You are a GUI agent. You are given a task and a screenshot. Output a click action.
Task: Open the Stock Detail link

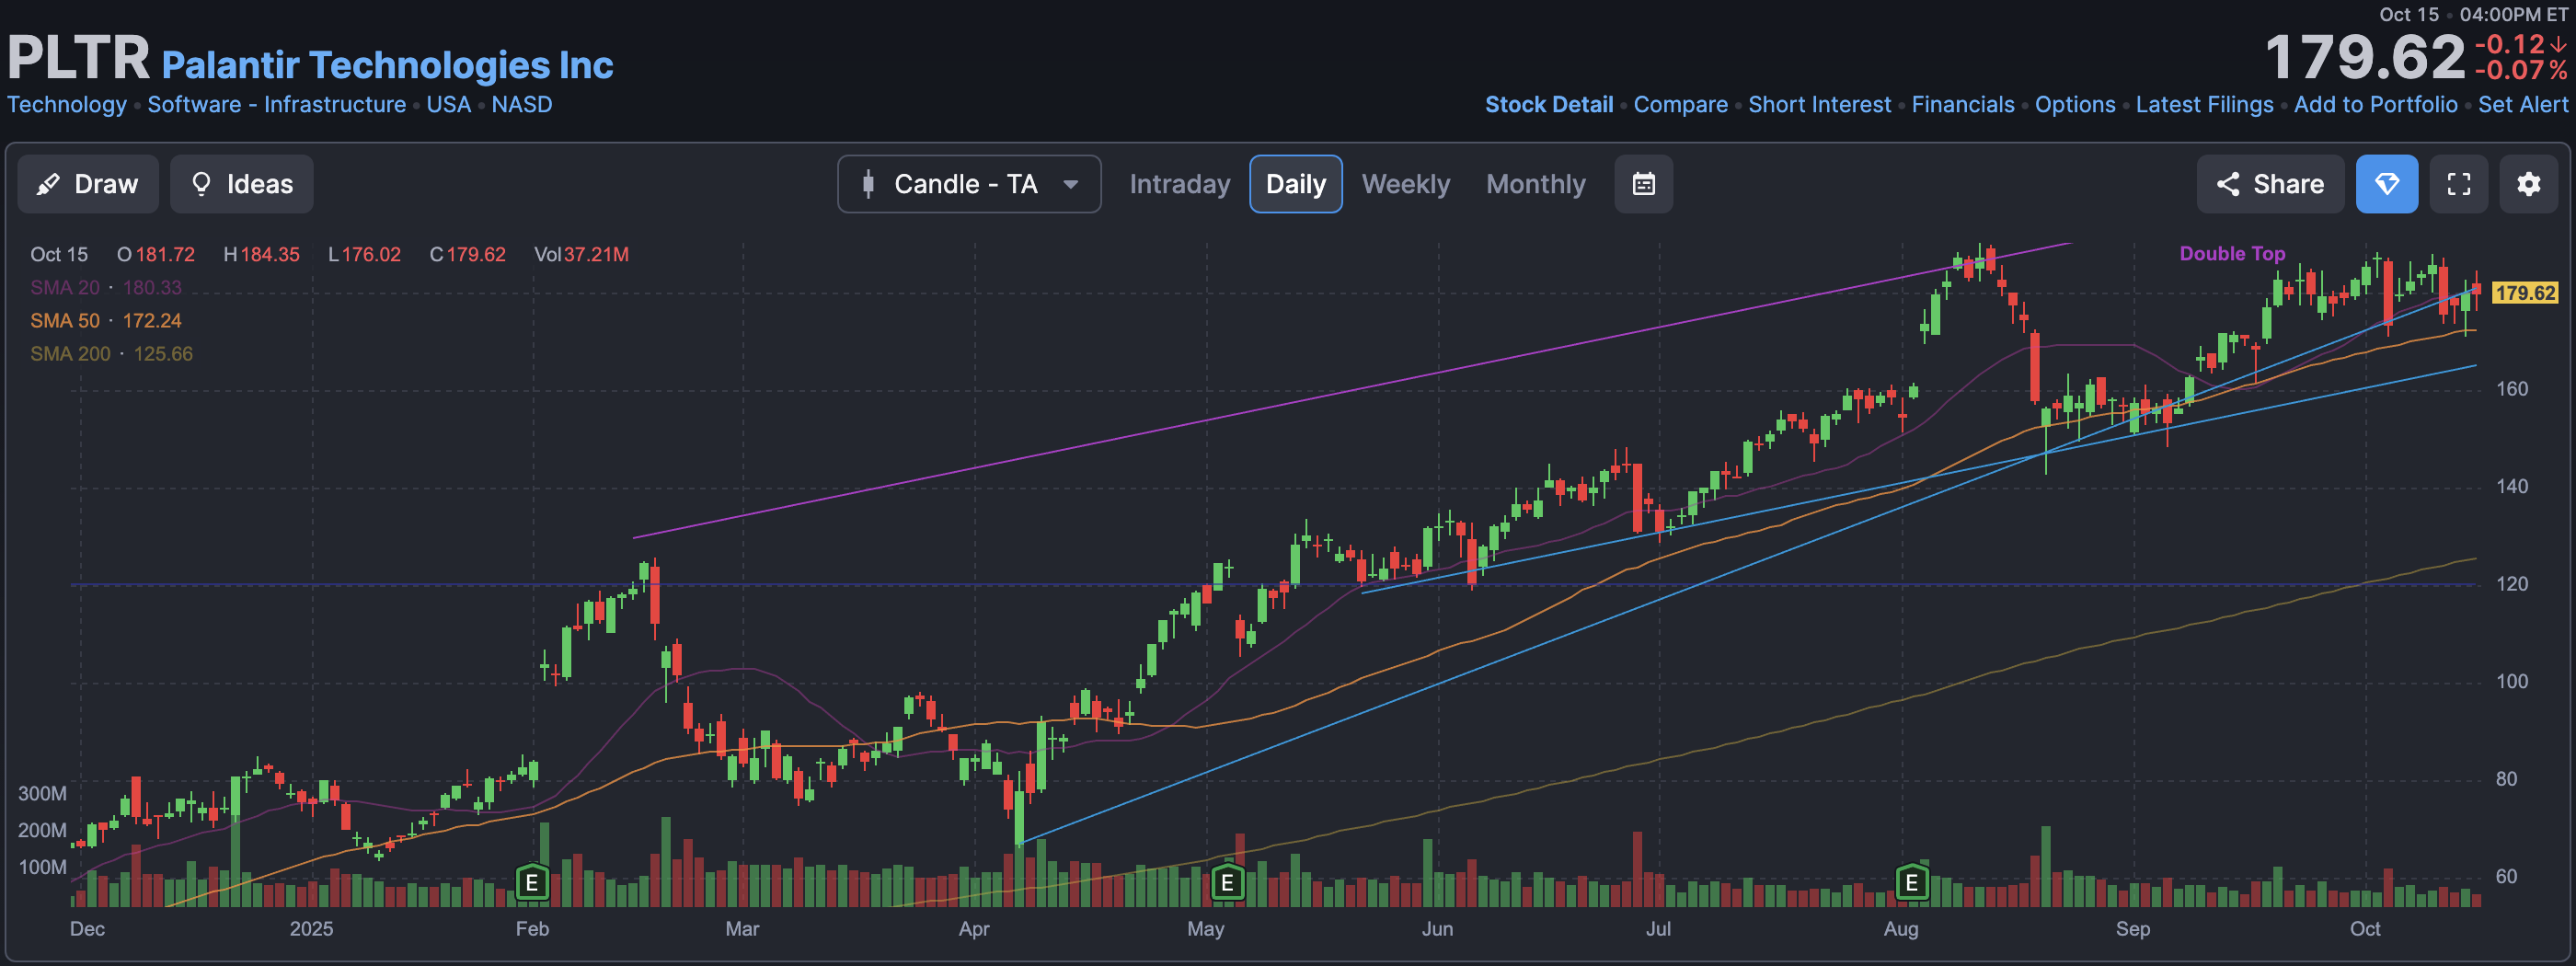[1548, 104]
